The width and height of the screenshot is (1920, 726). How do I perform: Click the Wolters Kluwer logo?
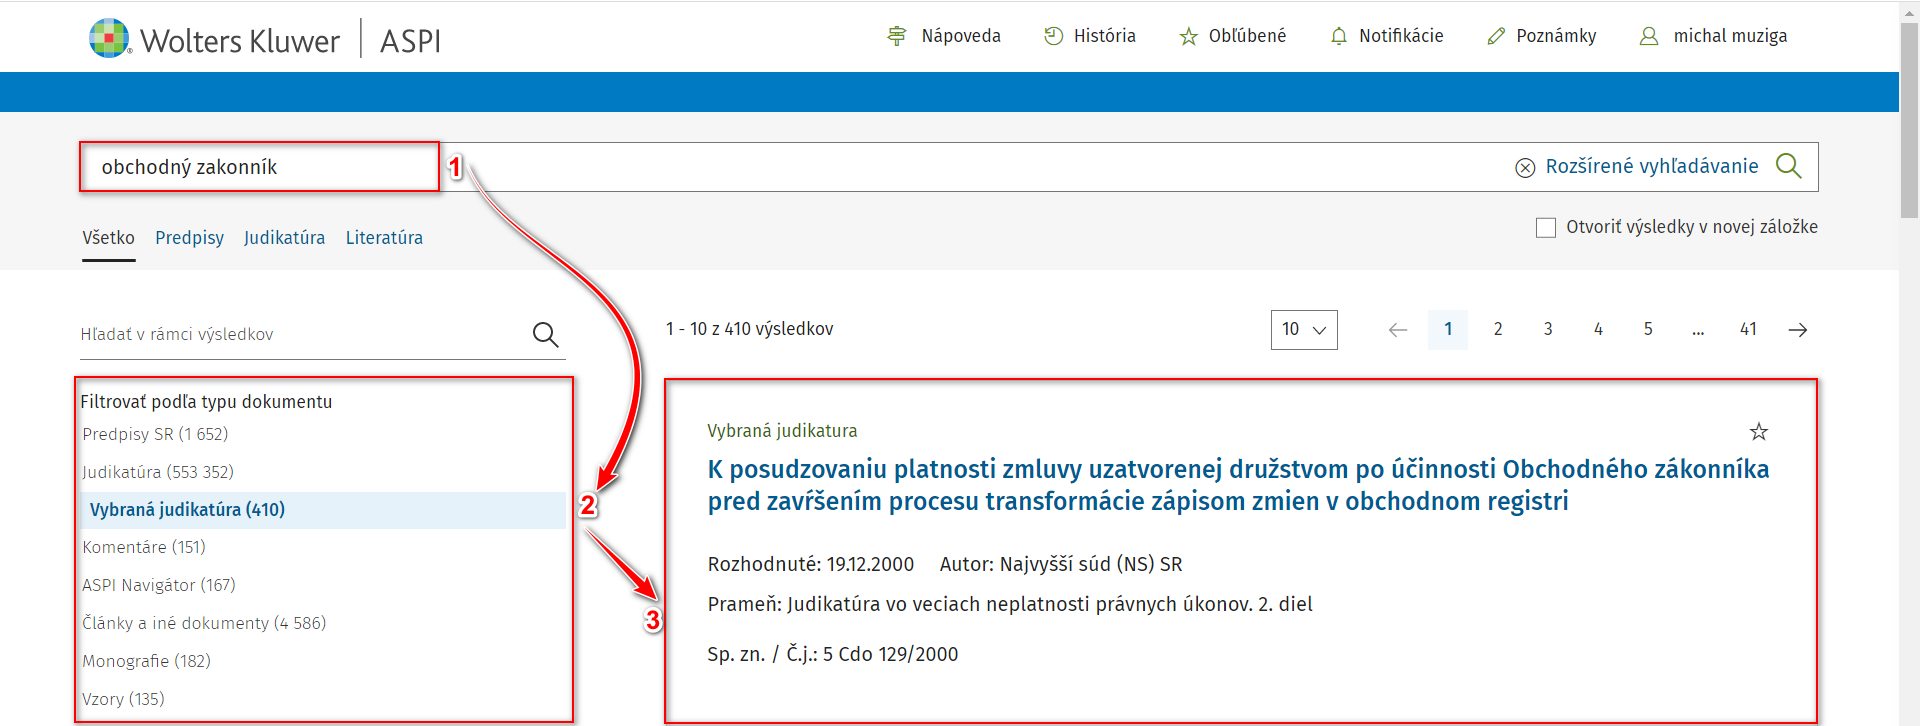pos(214,40)
